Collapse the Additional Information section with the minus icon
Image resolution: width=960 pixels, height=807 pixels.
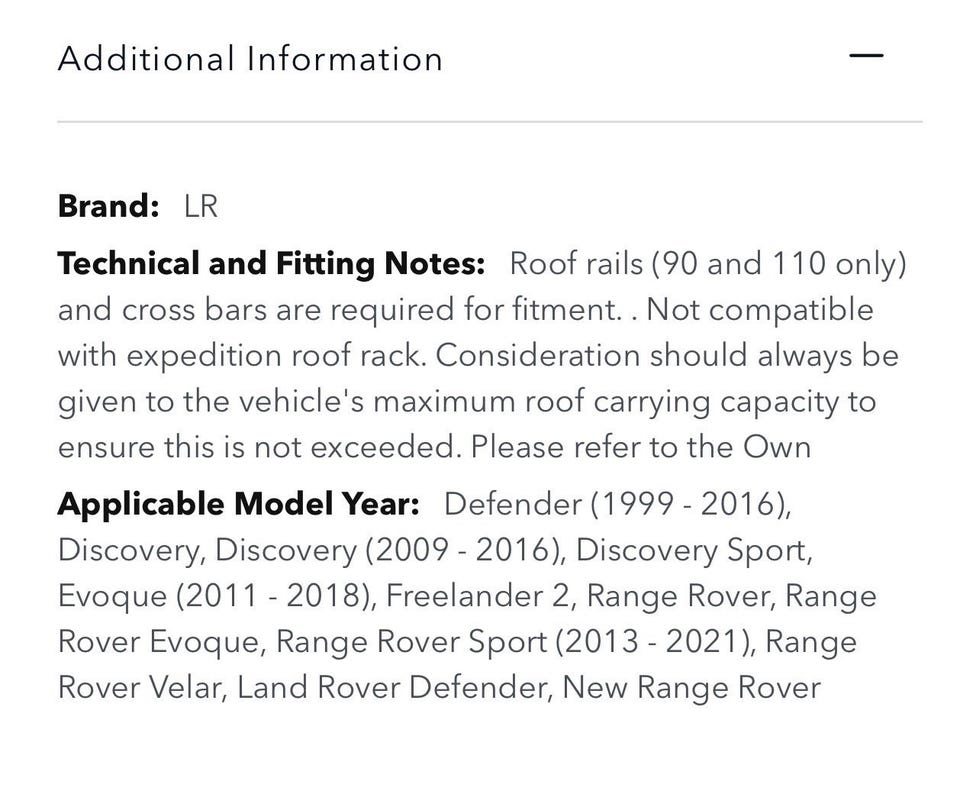pyautogui.click(x=866, y=56)
